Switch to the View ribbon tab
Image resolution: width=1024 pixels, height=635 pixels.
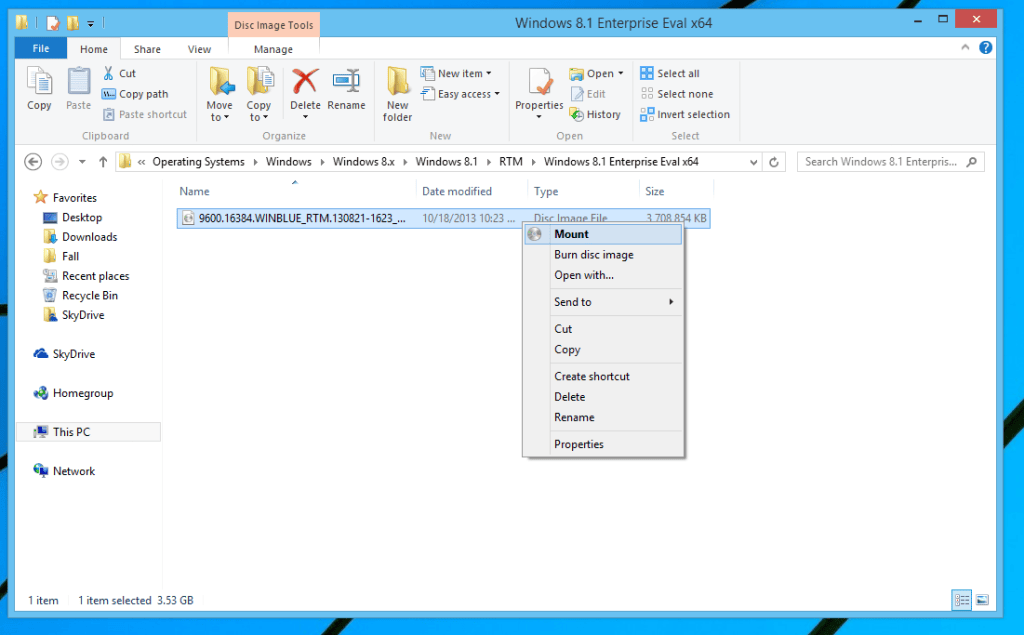point(199,49)
